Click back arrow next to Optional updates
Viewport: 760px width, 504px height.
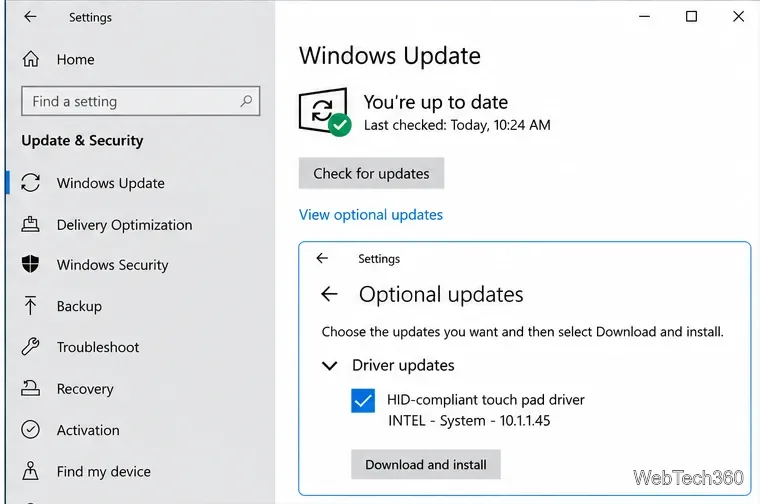(330, 294)
